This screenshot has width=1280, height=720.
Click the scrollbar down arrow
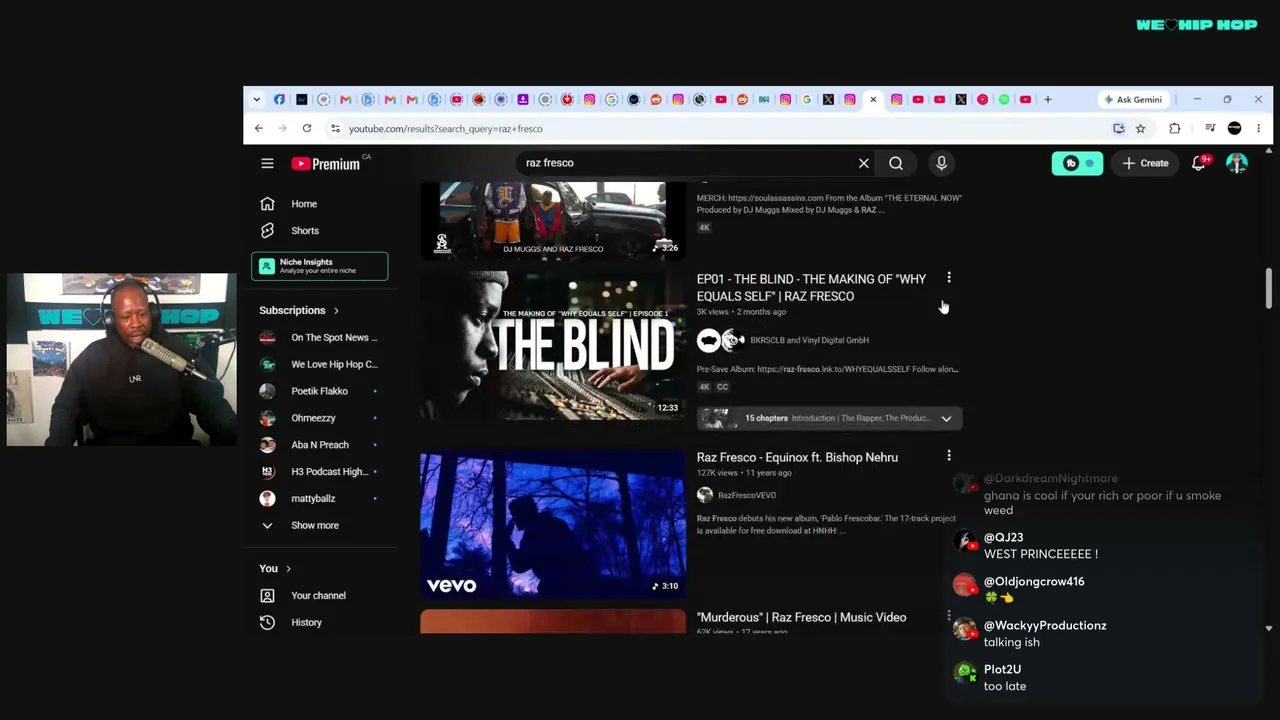1269,629
